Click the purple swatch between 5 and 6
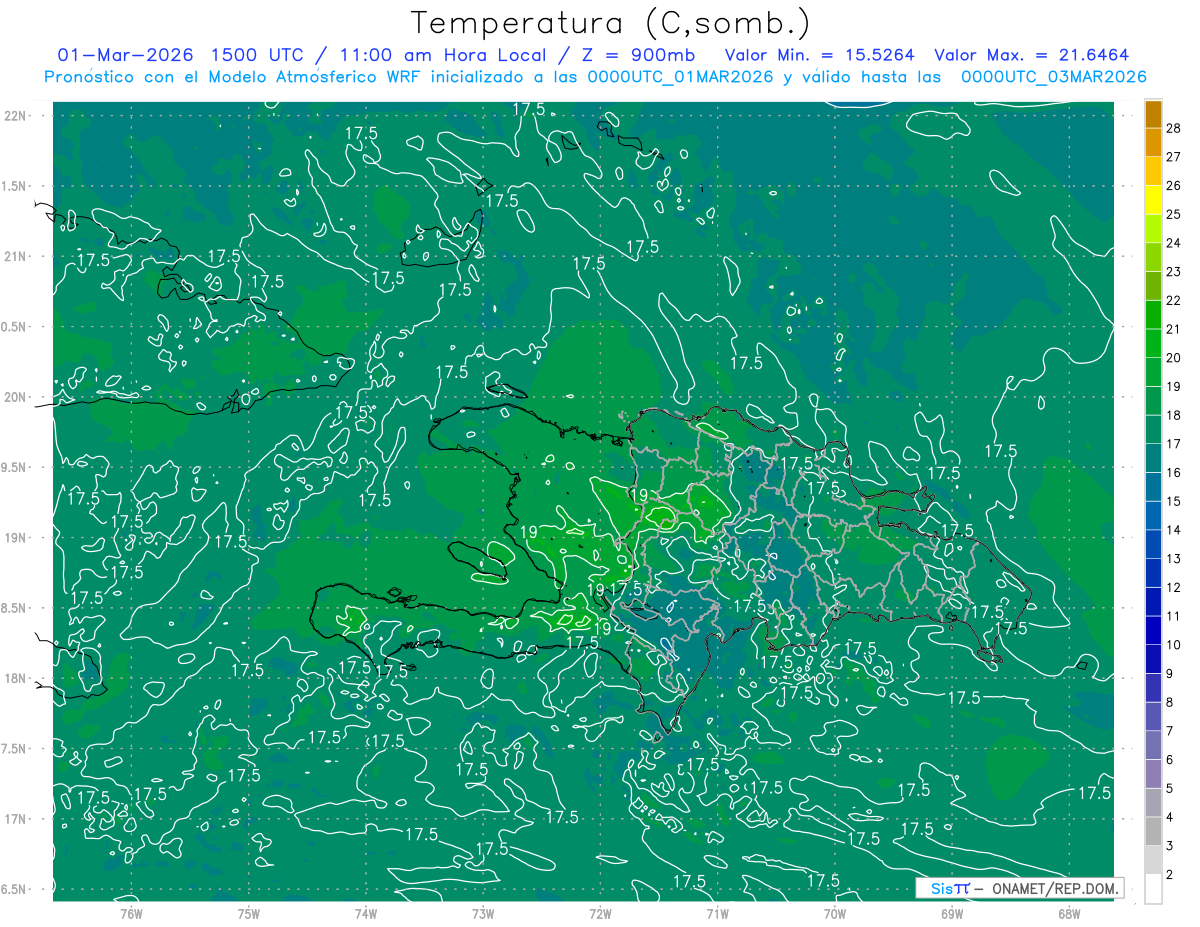The height and width of the screenshot is (927, 1200). [1153, 775]
